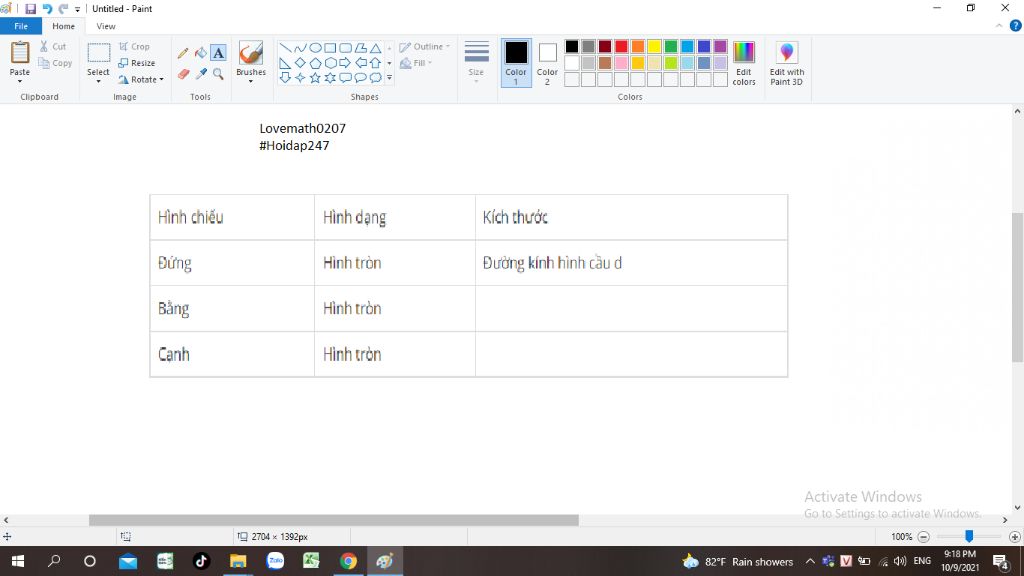Viewport: 1024px width, 576px height.
Task: Select the Pencil tool
Action: [x=183, y=53]
